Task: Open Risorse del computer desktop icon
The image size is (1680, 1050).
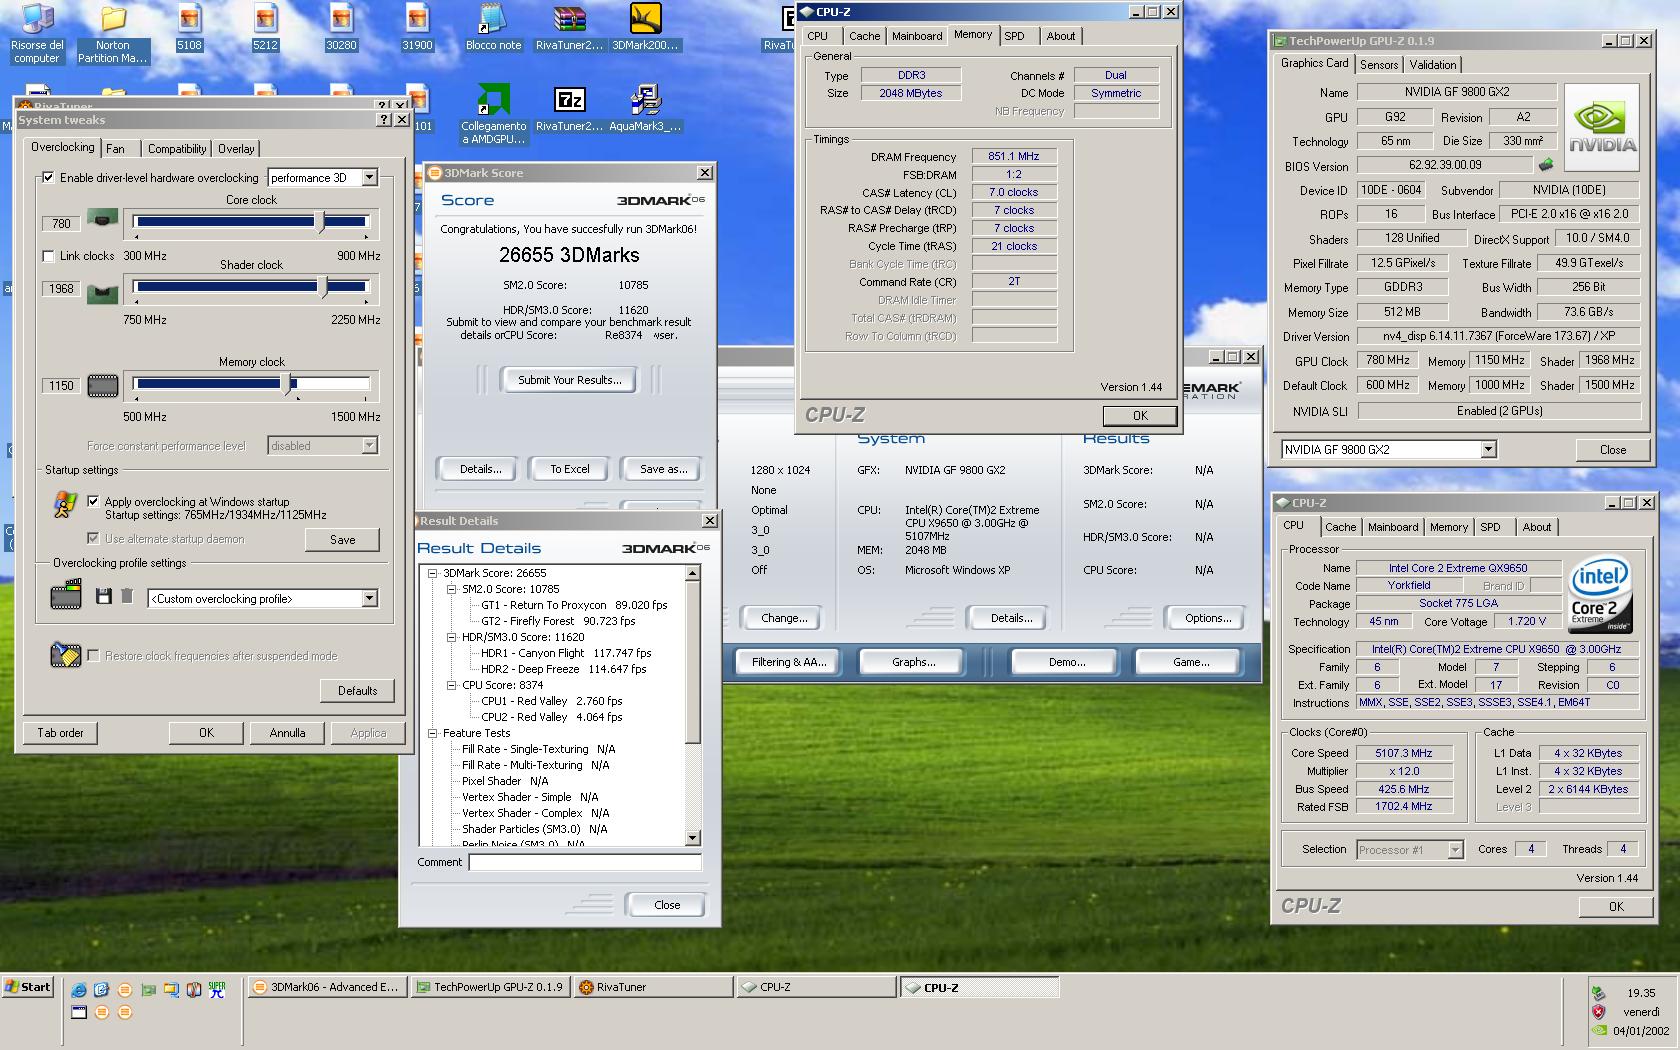Action: (37, 33)
